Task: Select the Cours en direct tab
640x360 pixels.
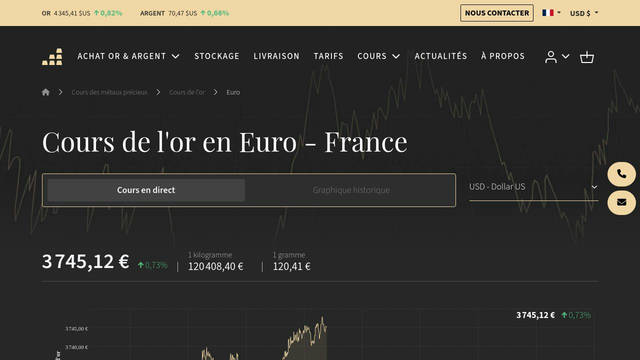Action: click(x=146, y=190)
